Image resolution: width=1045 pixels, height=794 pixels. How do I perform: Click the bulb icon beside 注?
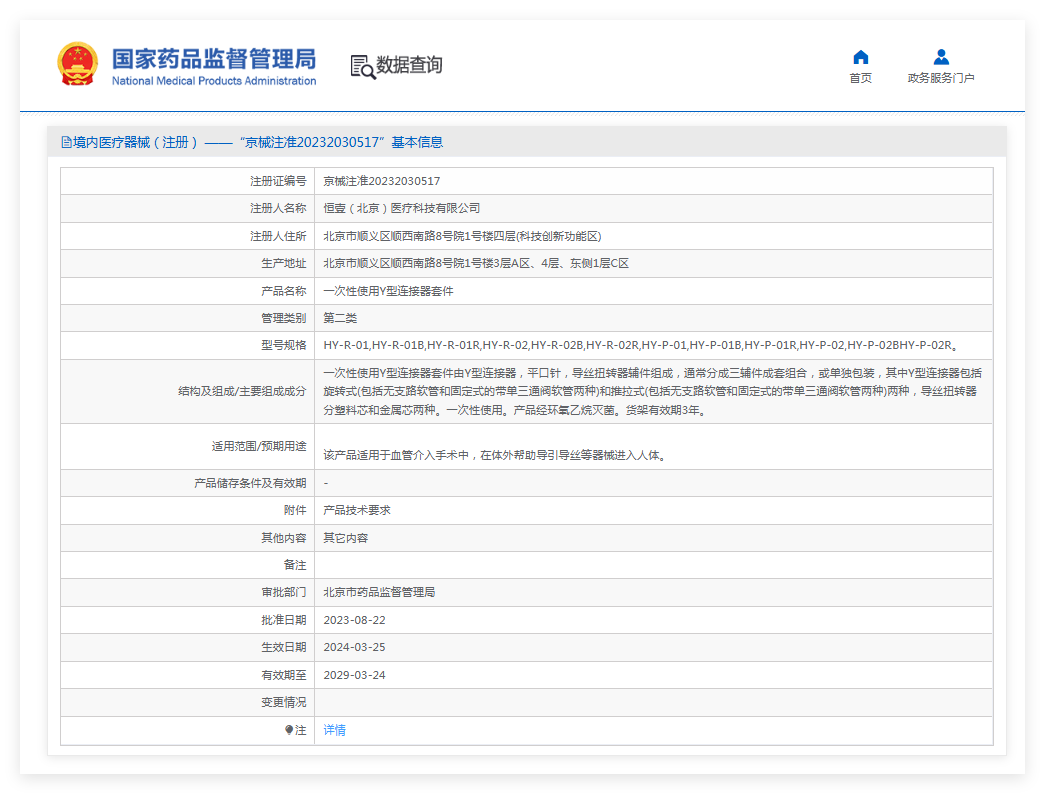[289, 730]
